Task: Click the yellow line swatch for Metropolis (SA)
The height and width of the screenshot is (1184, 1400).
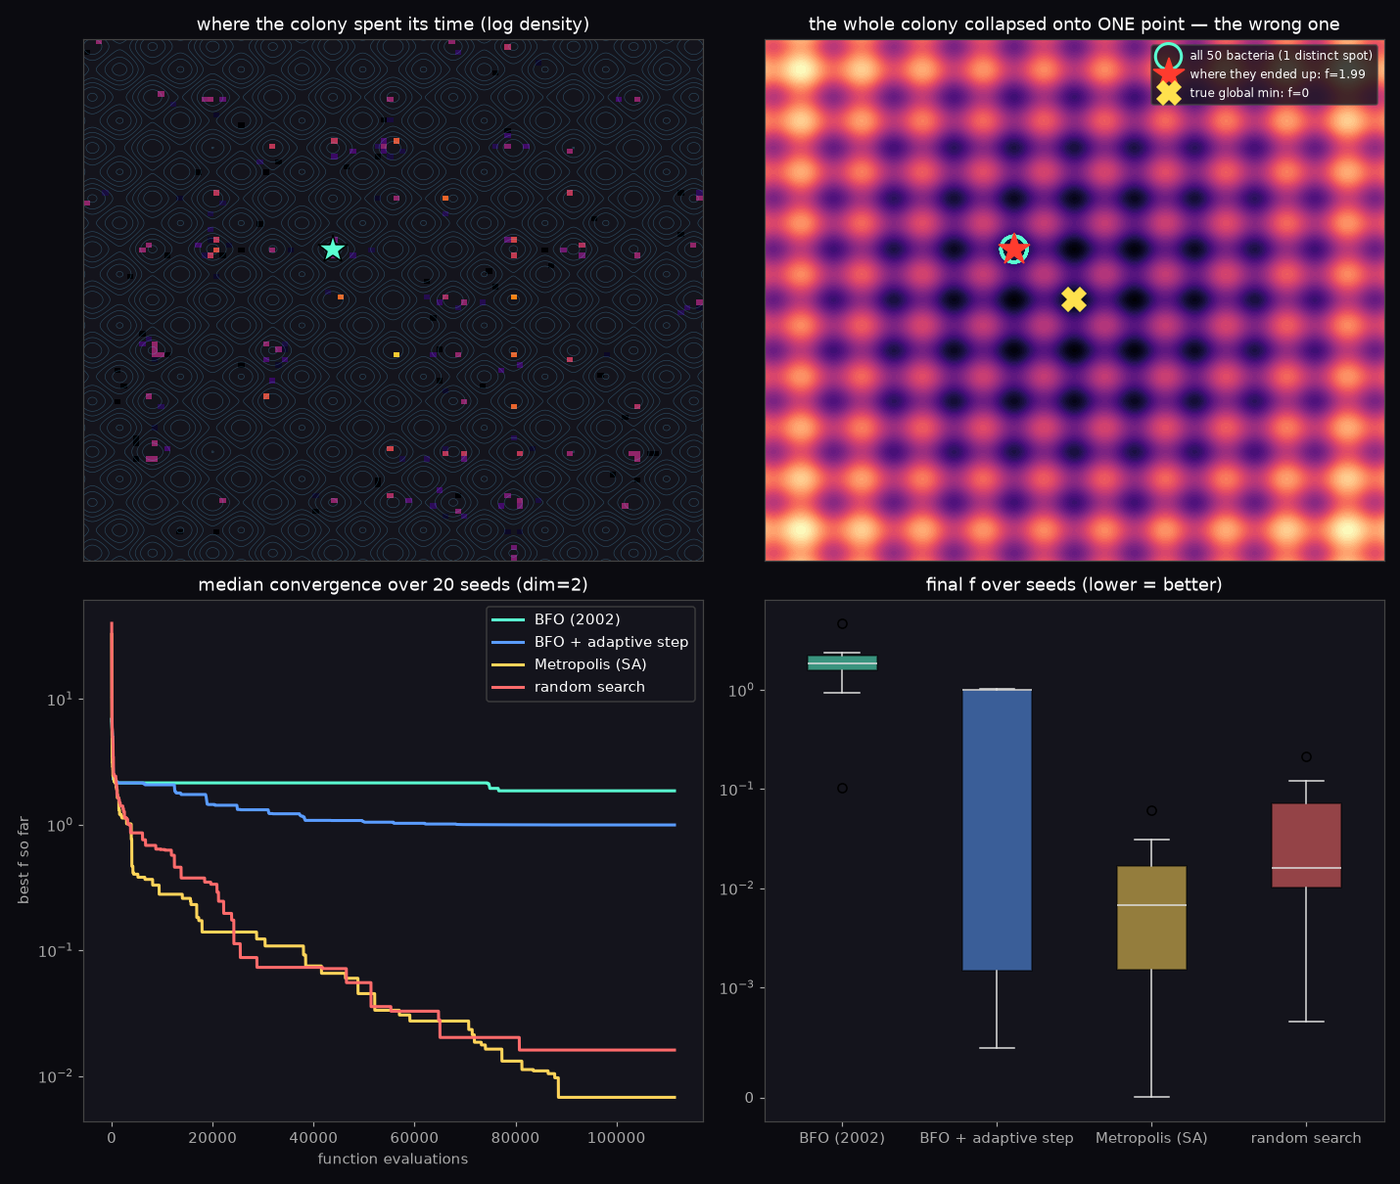Action: [x=509, y=665]
